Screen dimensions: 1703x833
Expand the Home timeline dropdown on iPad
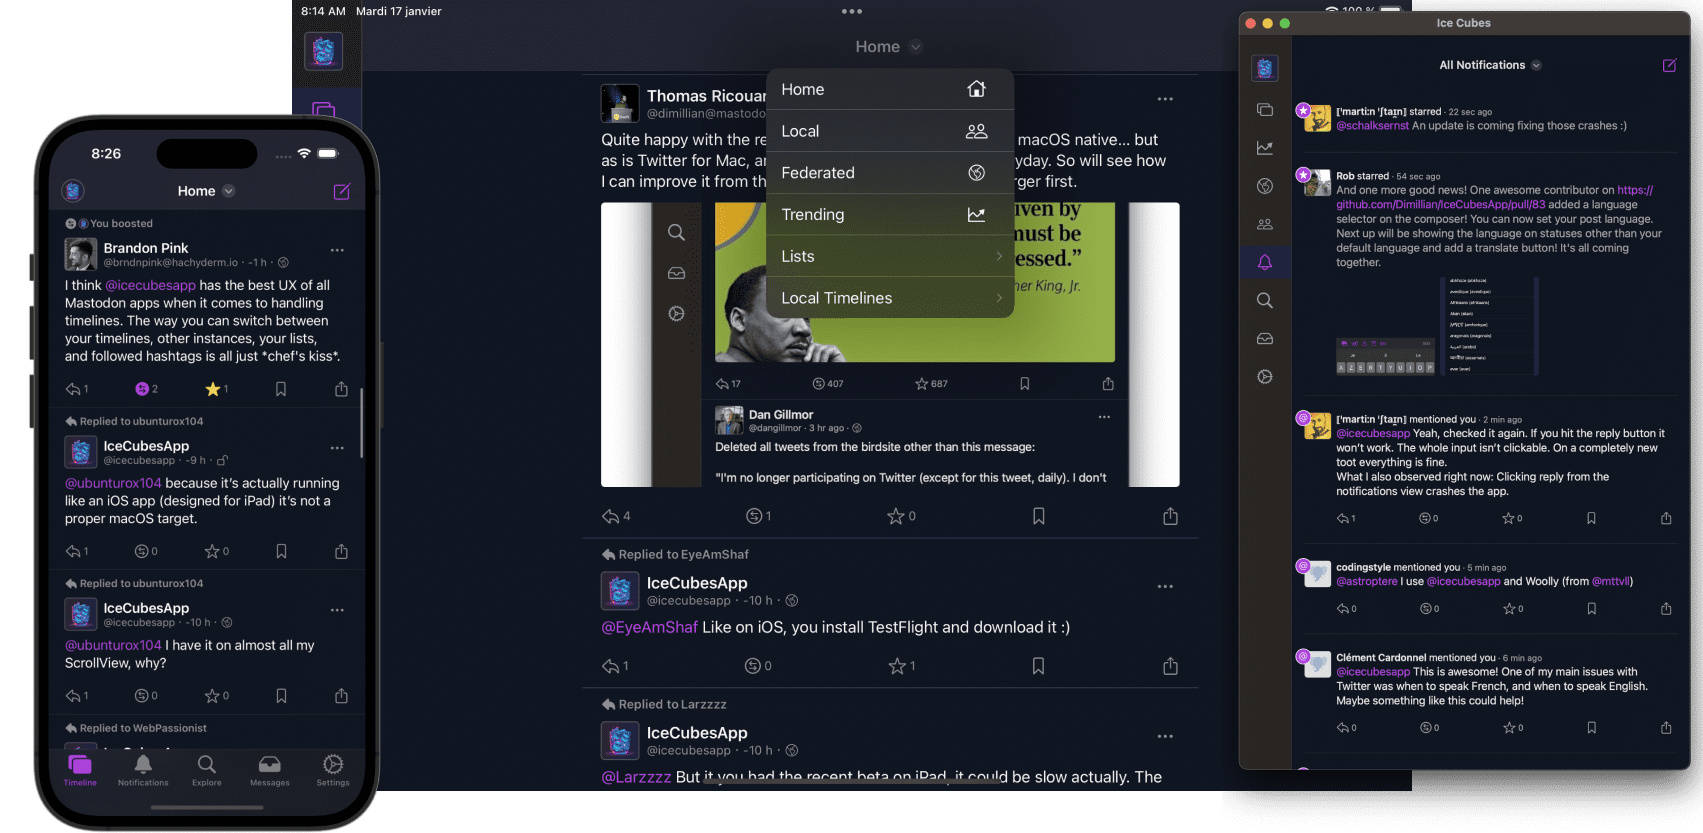click(x=888, y=47)
